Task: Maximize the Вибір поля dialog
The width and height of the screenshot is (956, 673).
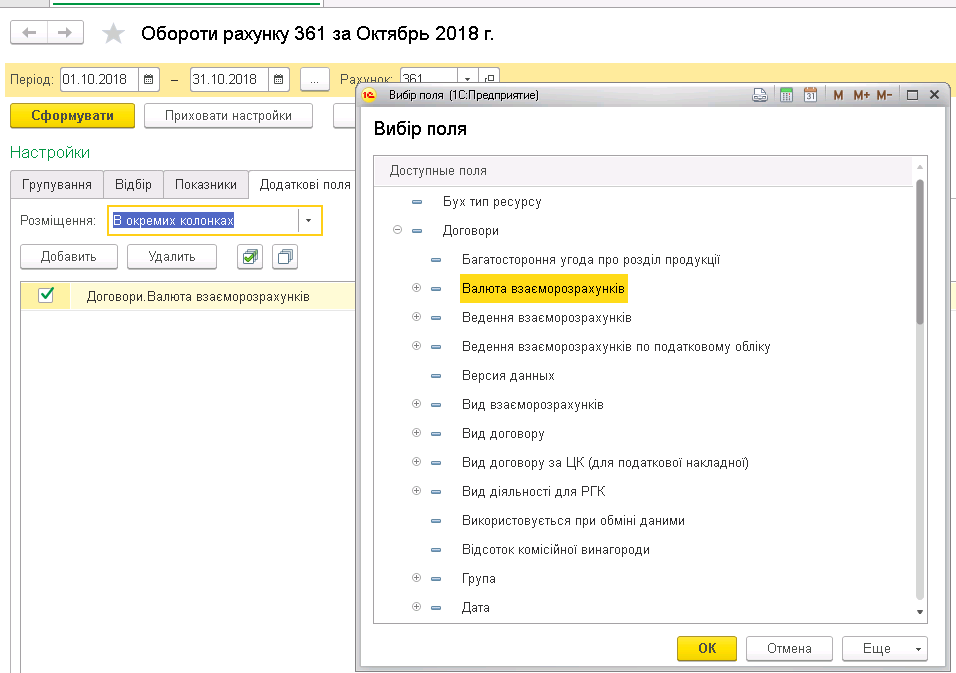Action: point(913,95)
